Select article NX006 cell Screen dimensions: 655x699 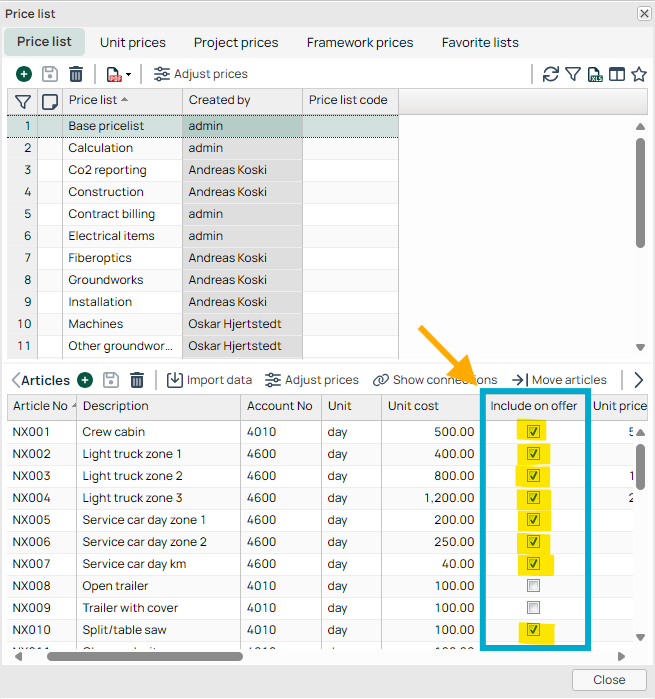(42, 542)
